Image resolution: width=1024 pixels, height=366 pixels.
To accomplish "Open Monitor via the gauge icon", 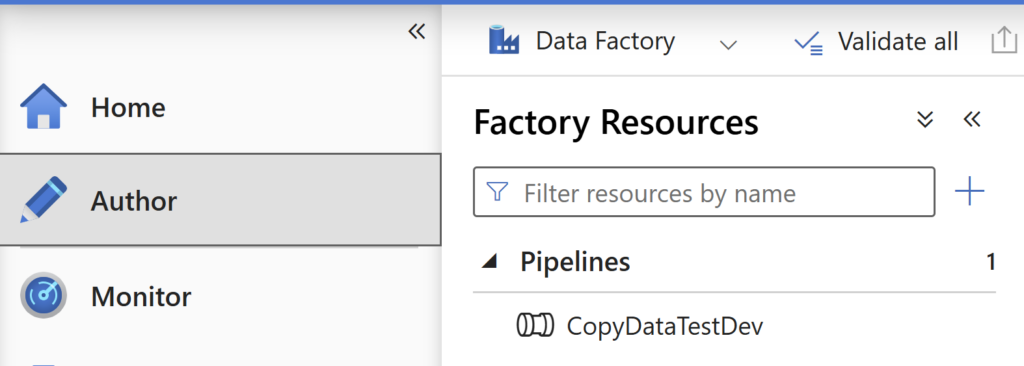I will (43, 295).
